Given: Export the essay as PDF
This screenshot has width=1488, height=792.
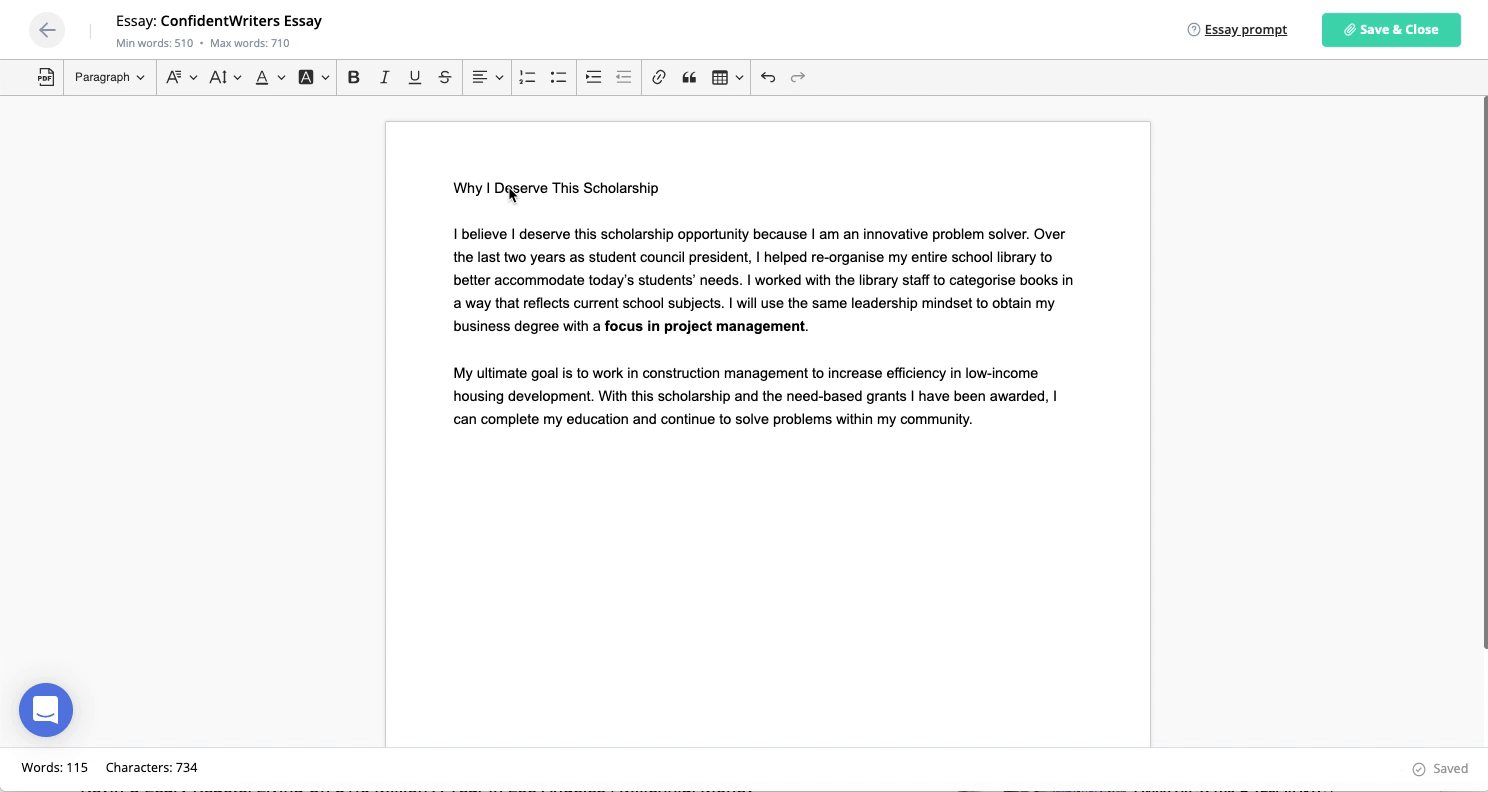Looking at the screenshot, I should coord(46,77).
